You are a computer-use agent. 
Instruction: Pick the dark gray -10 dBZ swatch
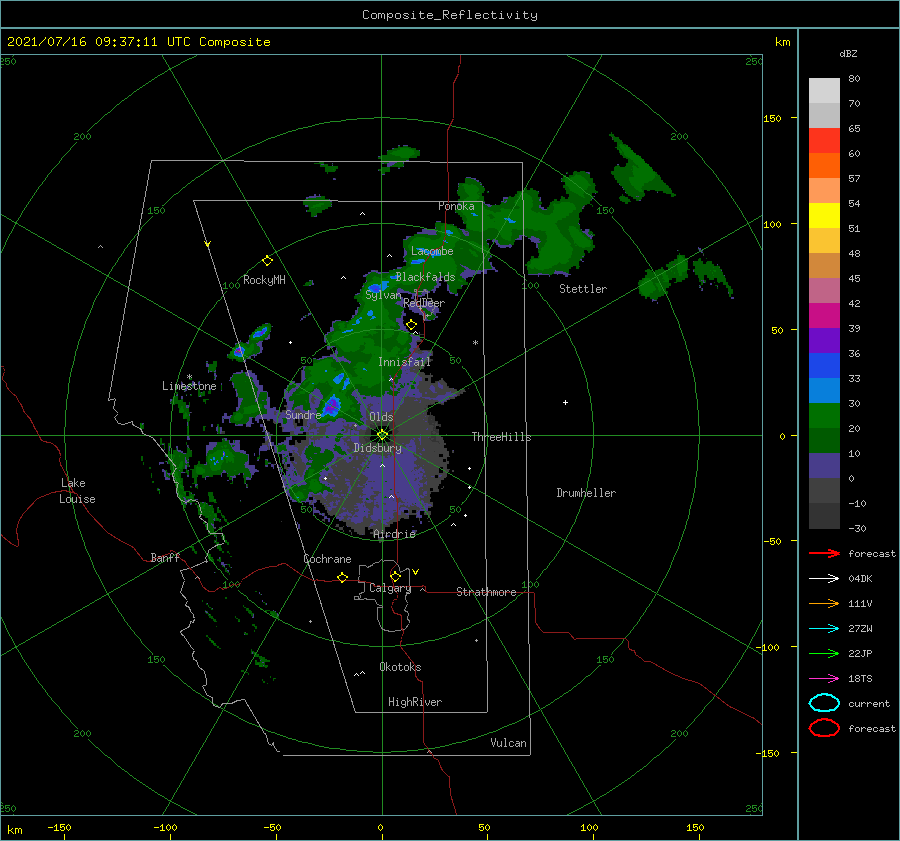[824, 516]
